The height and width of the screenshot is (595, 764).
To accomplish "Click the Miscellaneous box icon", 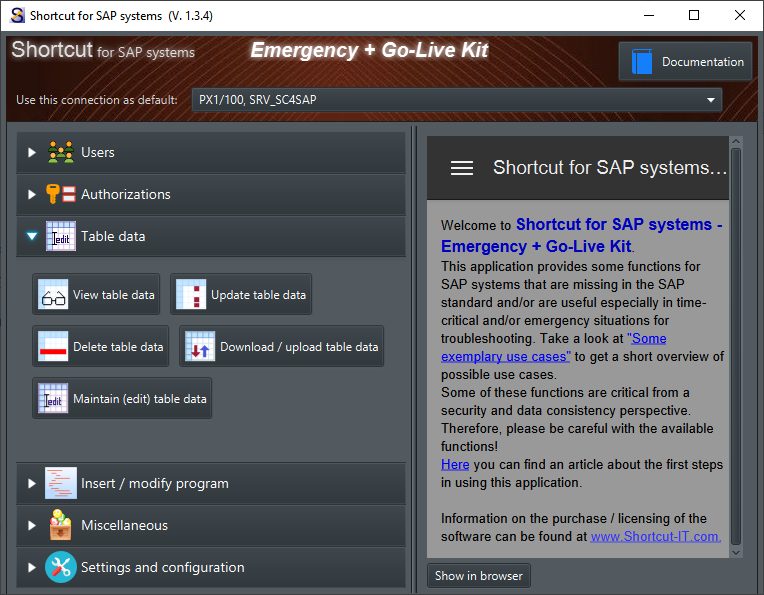I will [x=61, y=525].
